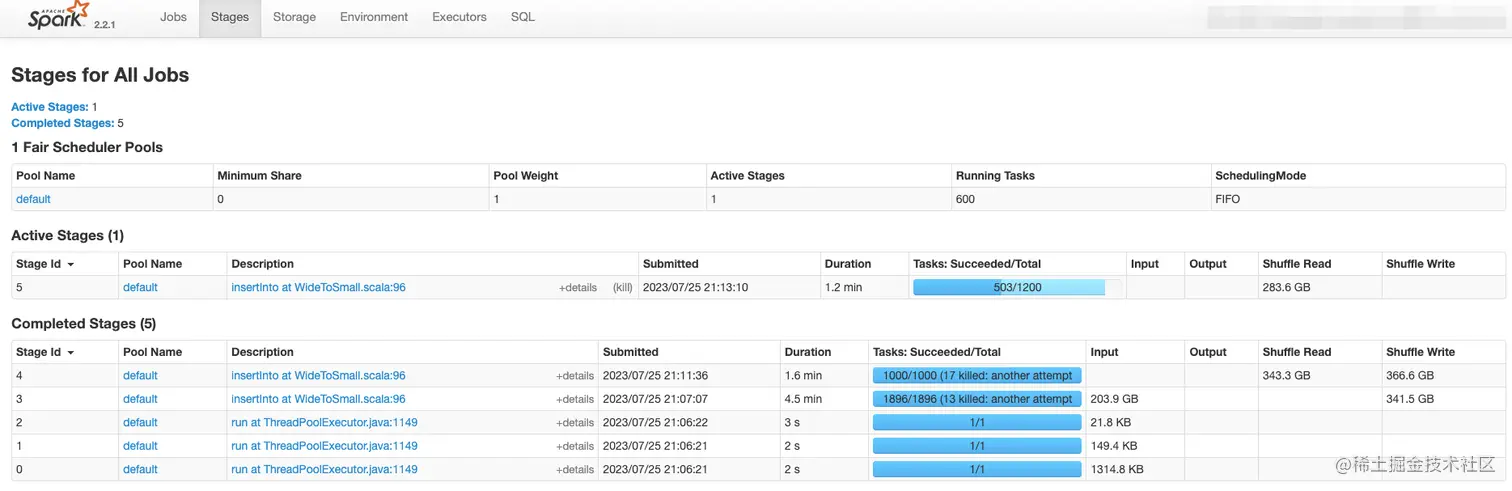Select the 21.8 KB input value
The height and width of the screenshot is (491, 1512).
point(1111,423)
